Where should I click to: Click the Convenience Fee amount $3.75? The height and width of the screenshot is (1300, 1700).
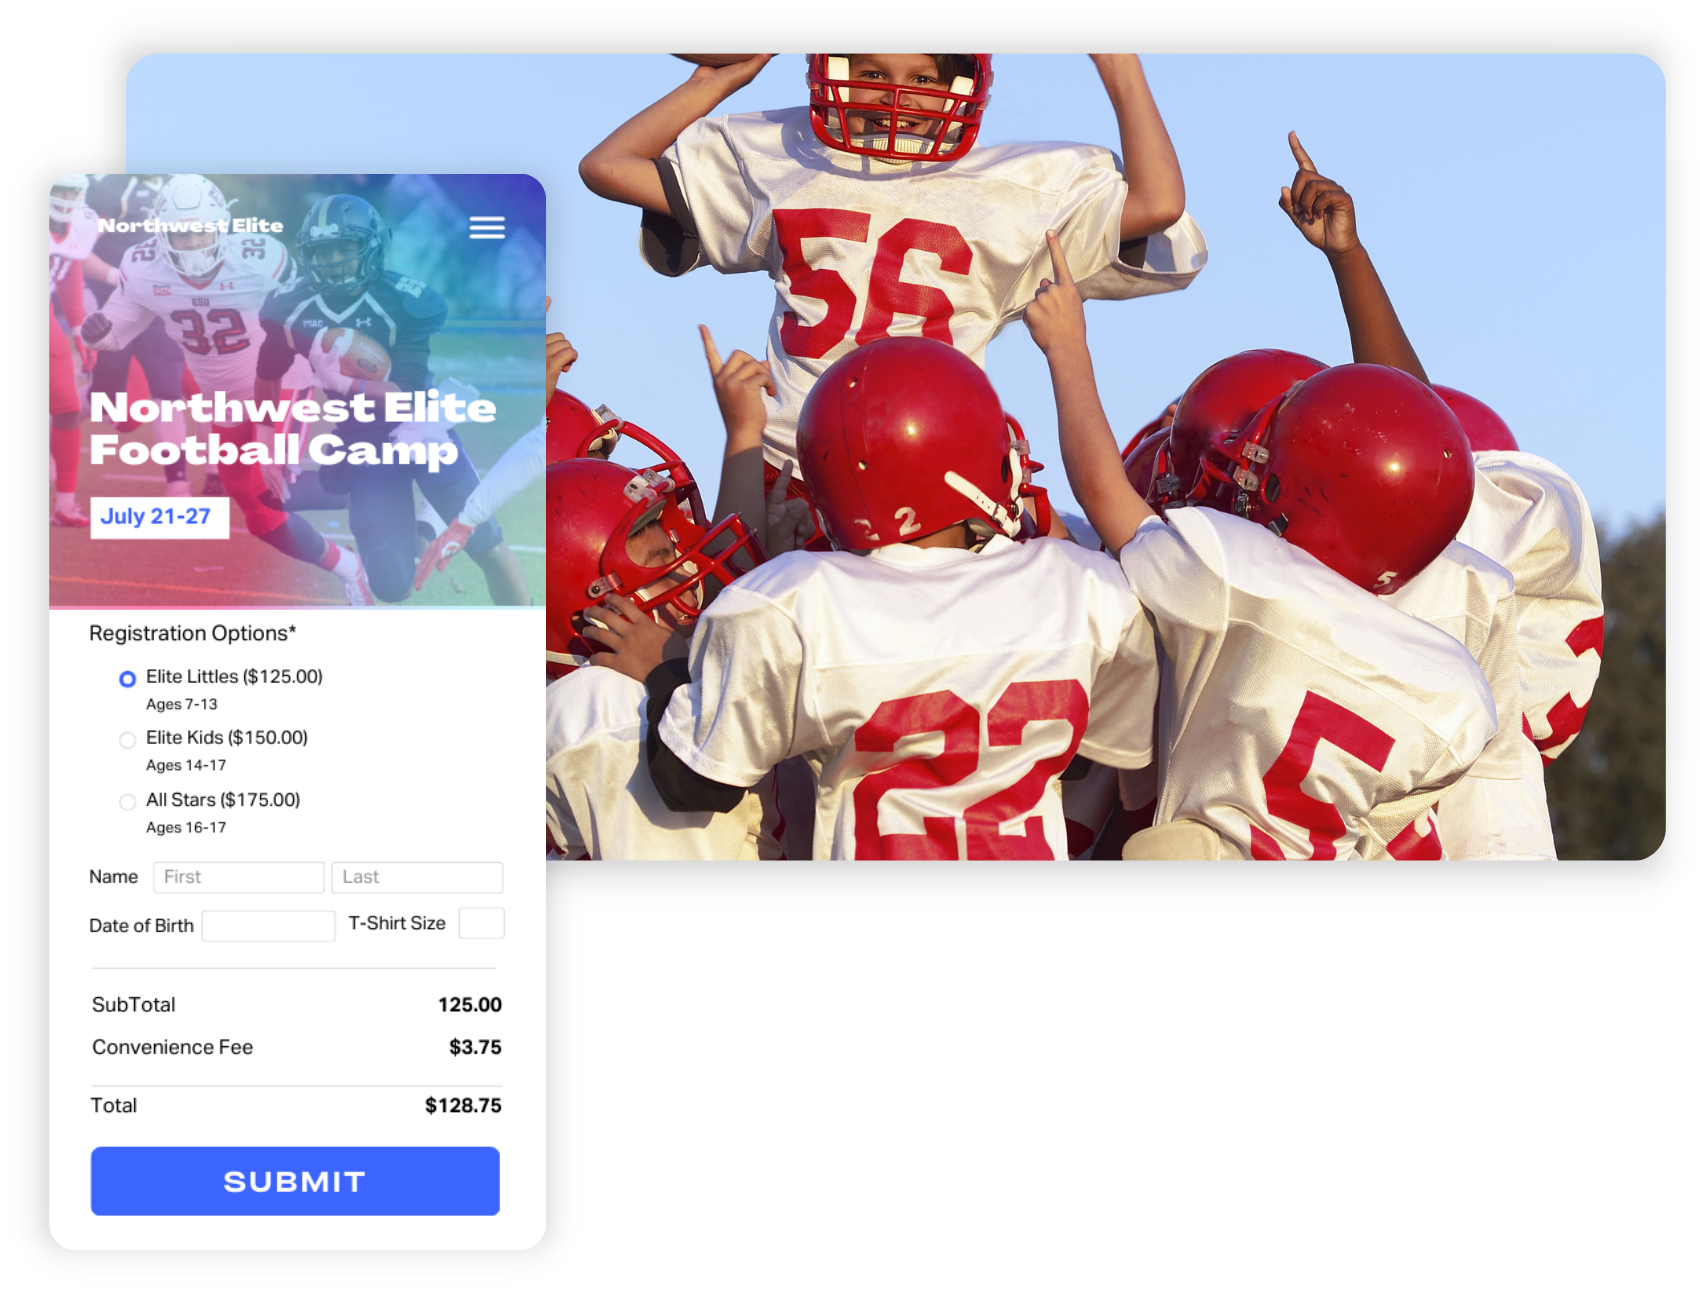point(475,1047)
